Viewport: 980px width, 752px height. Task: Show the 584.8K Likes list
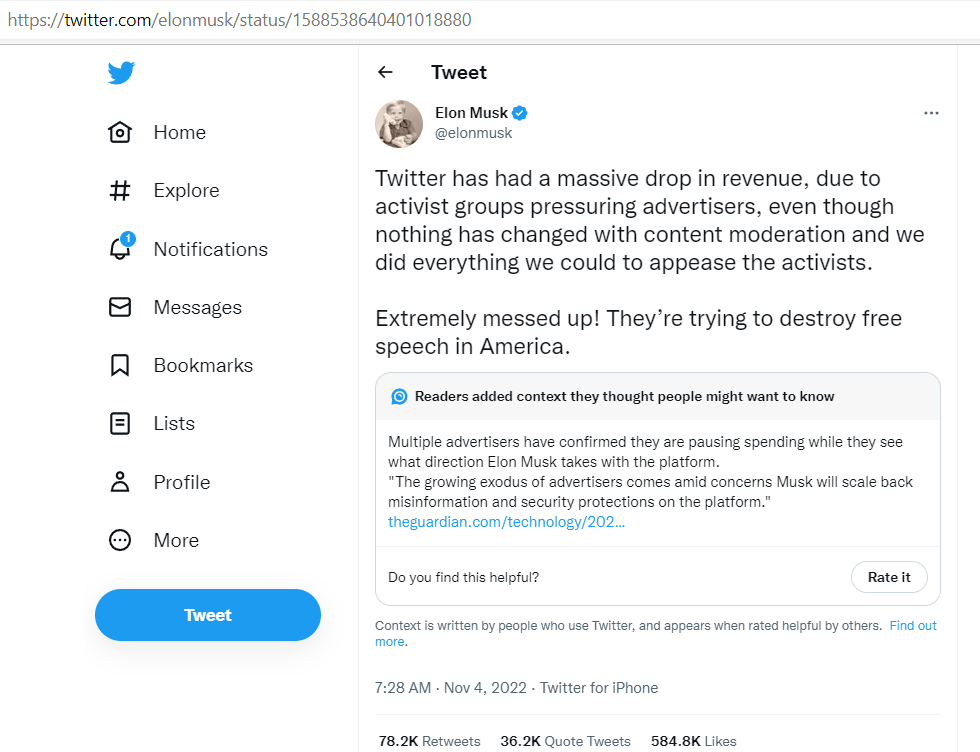pos(693,741)
